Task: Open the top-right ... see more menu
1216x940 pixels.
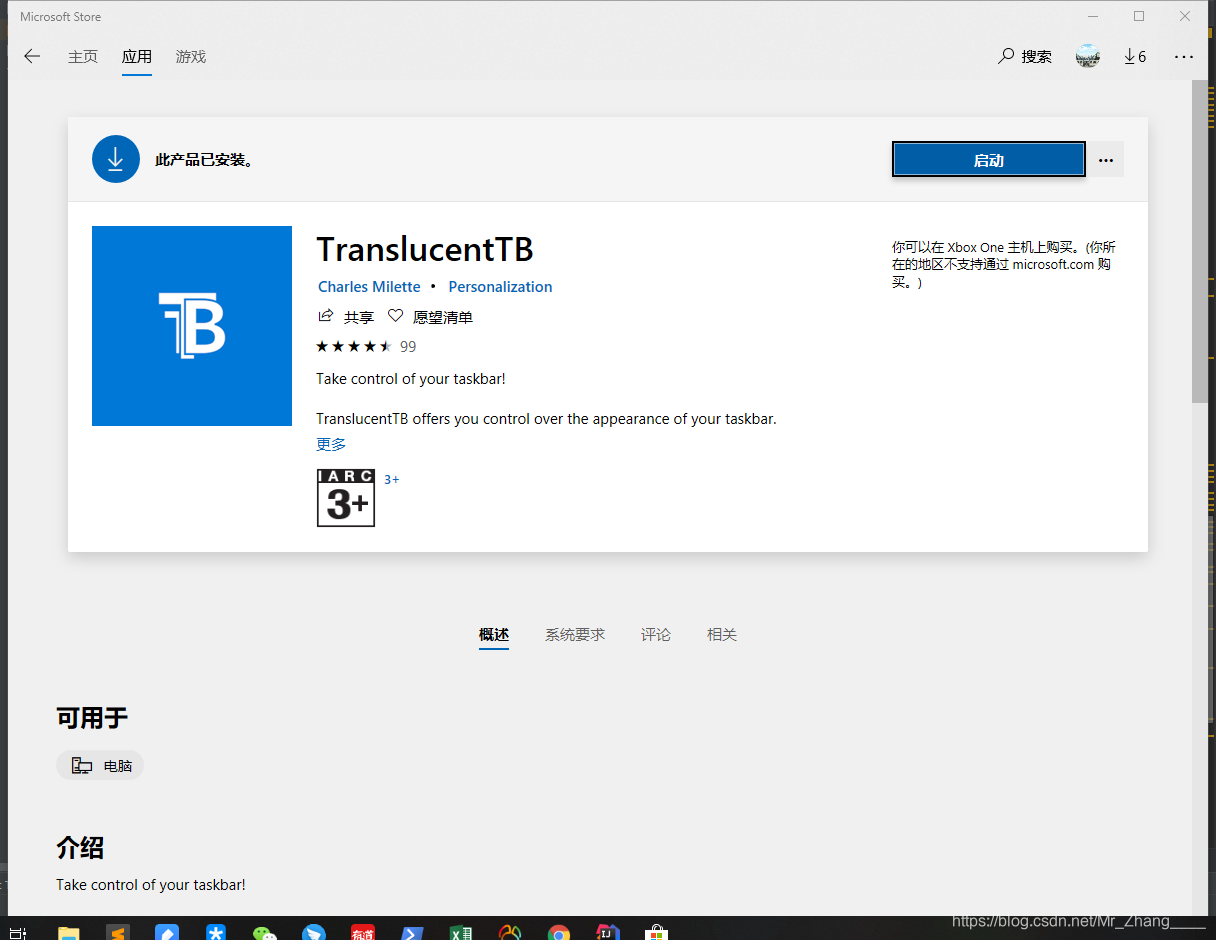Action: tap(1184, 57)
